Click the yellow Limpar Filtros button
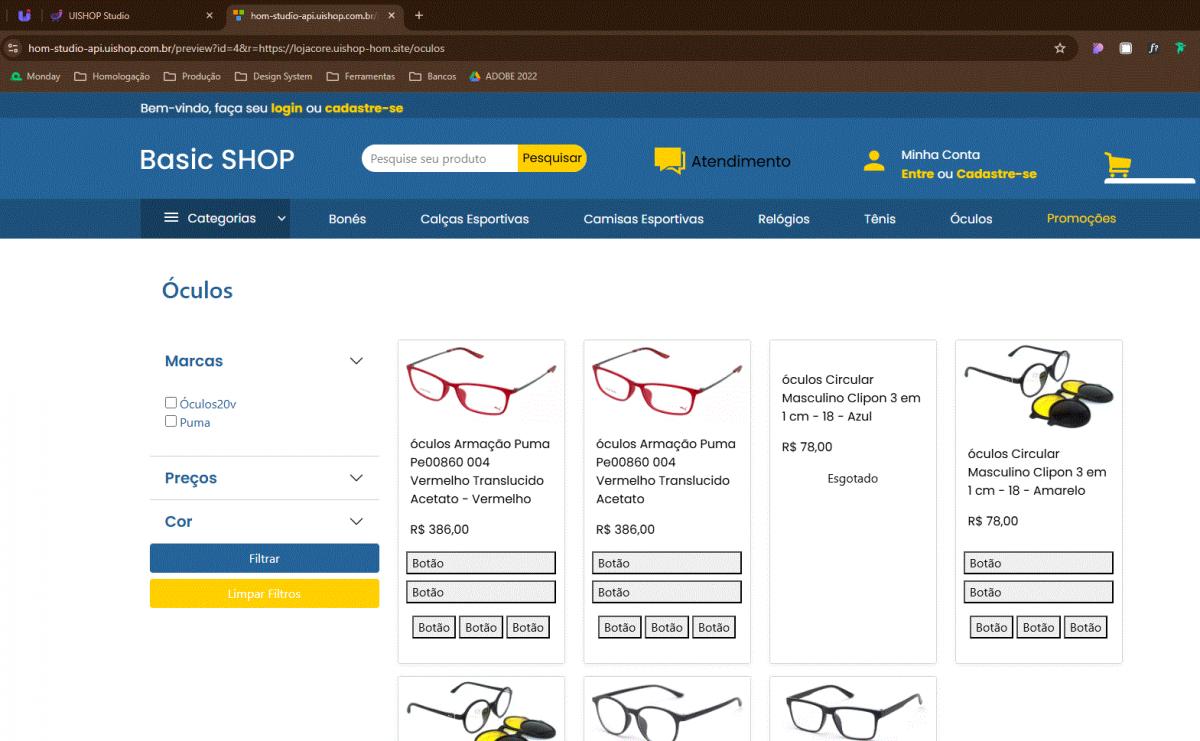 tap(264, 593)
